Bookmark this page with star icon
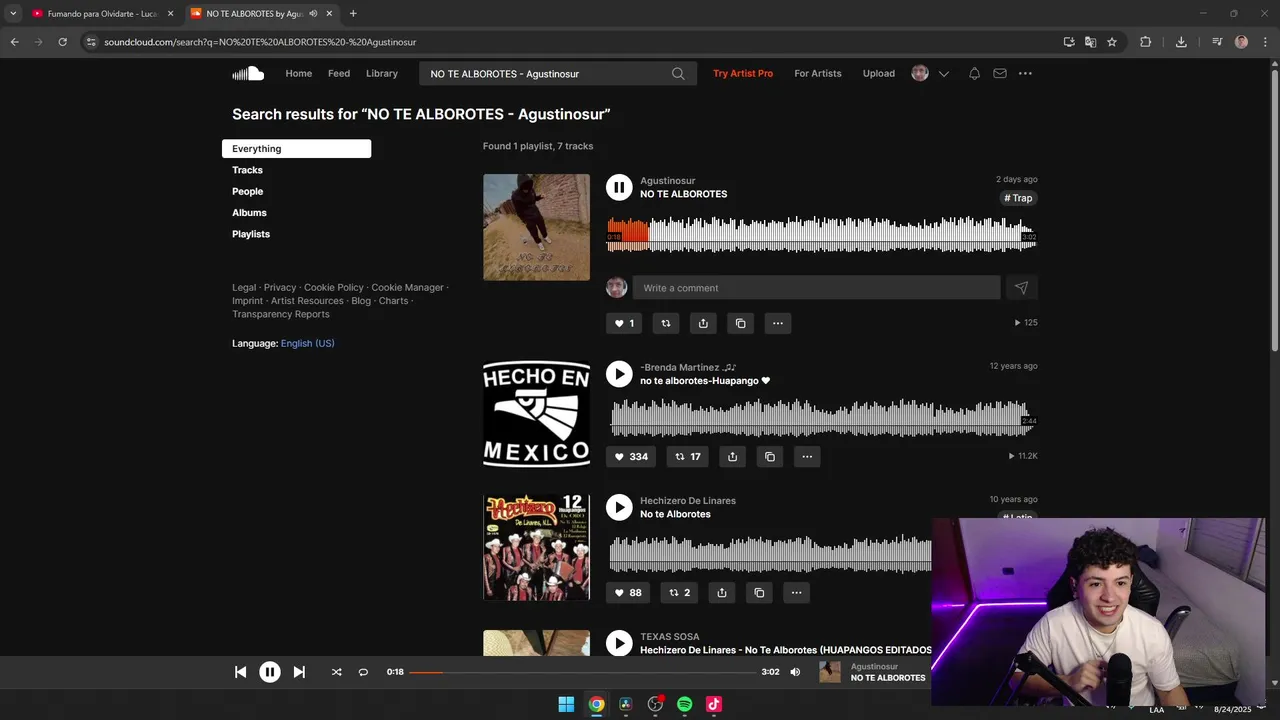This screenshot has width=1280, height=720. coord(1112,42)
